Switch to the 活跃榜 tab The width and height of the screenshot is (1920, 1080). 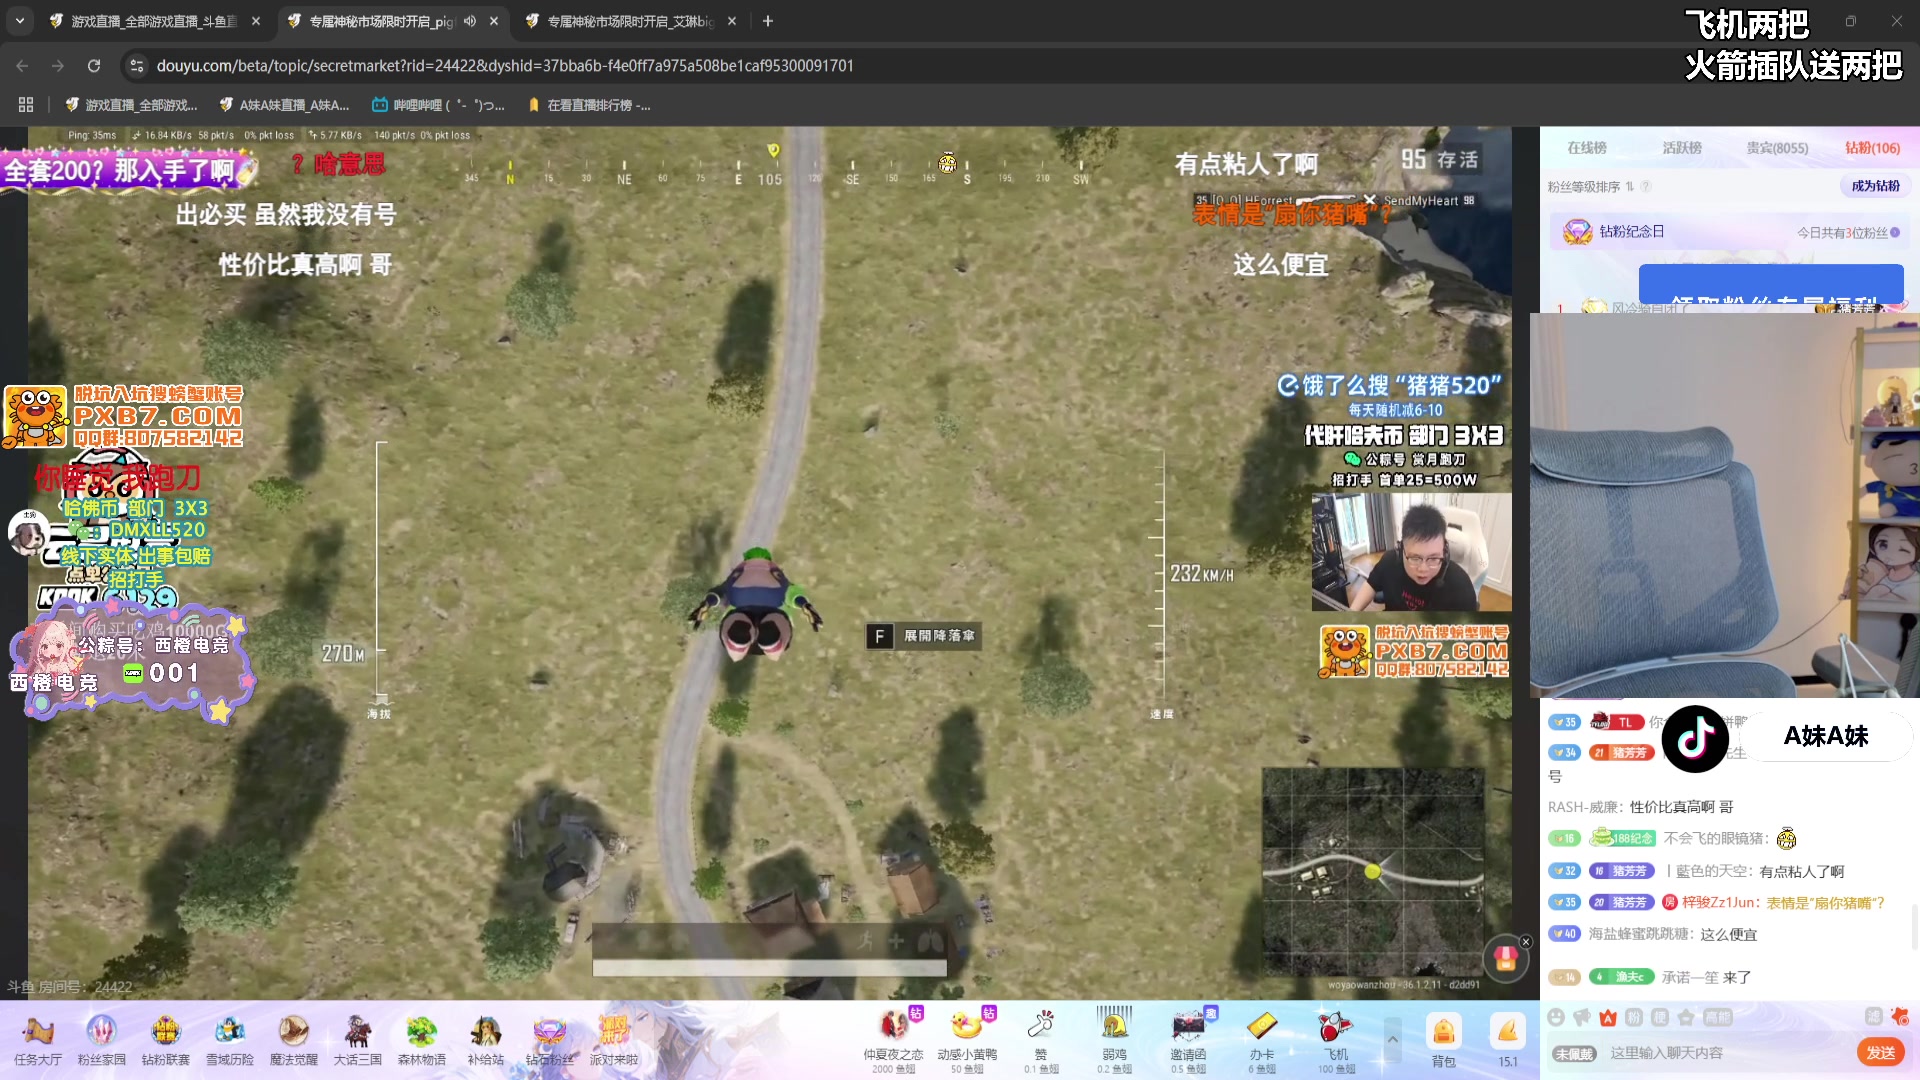point(1682,148)
